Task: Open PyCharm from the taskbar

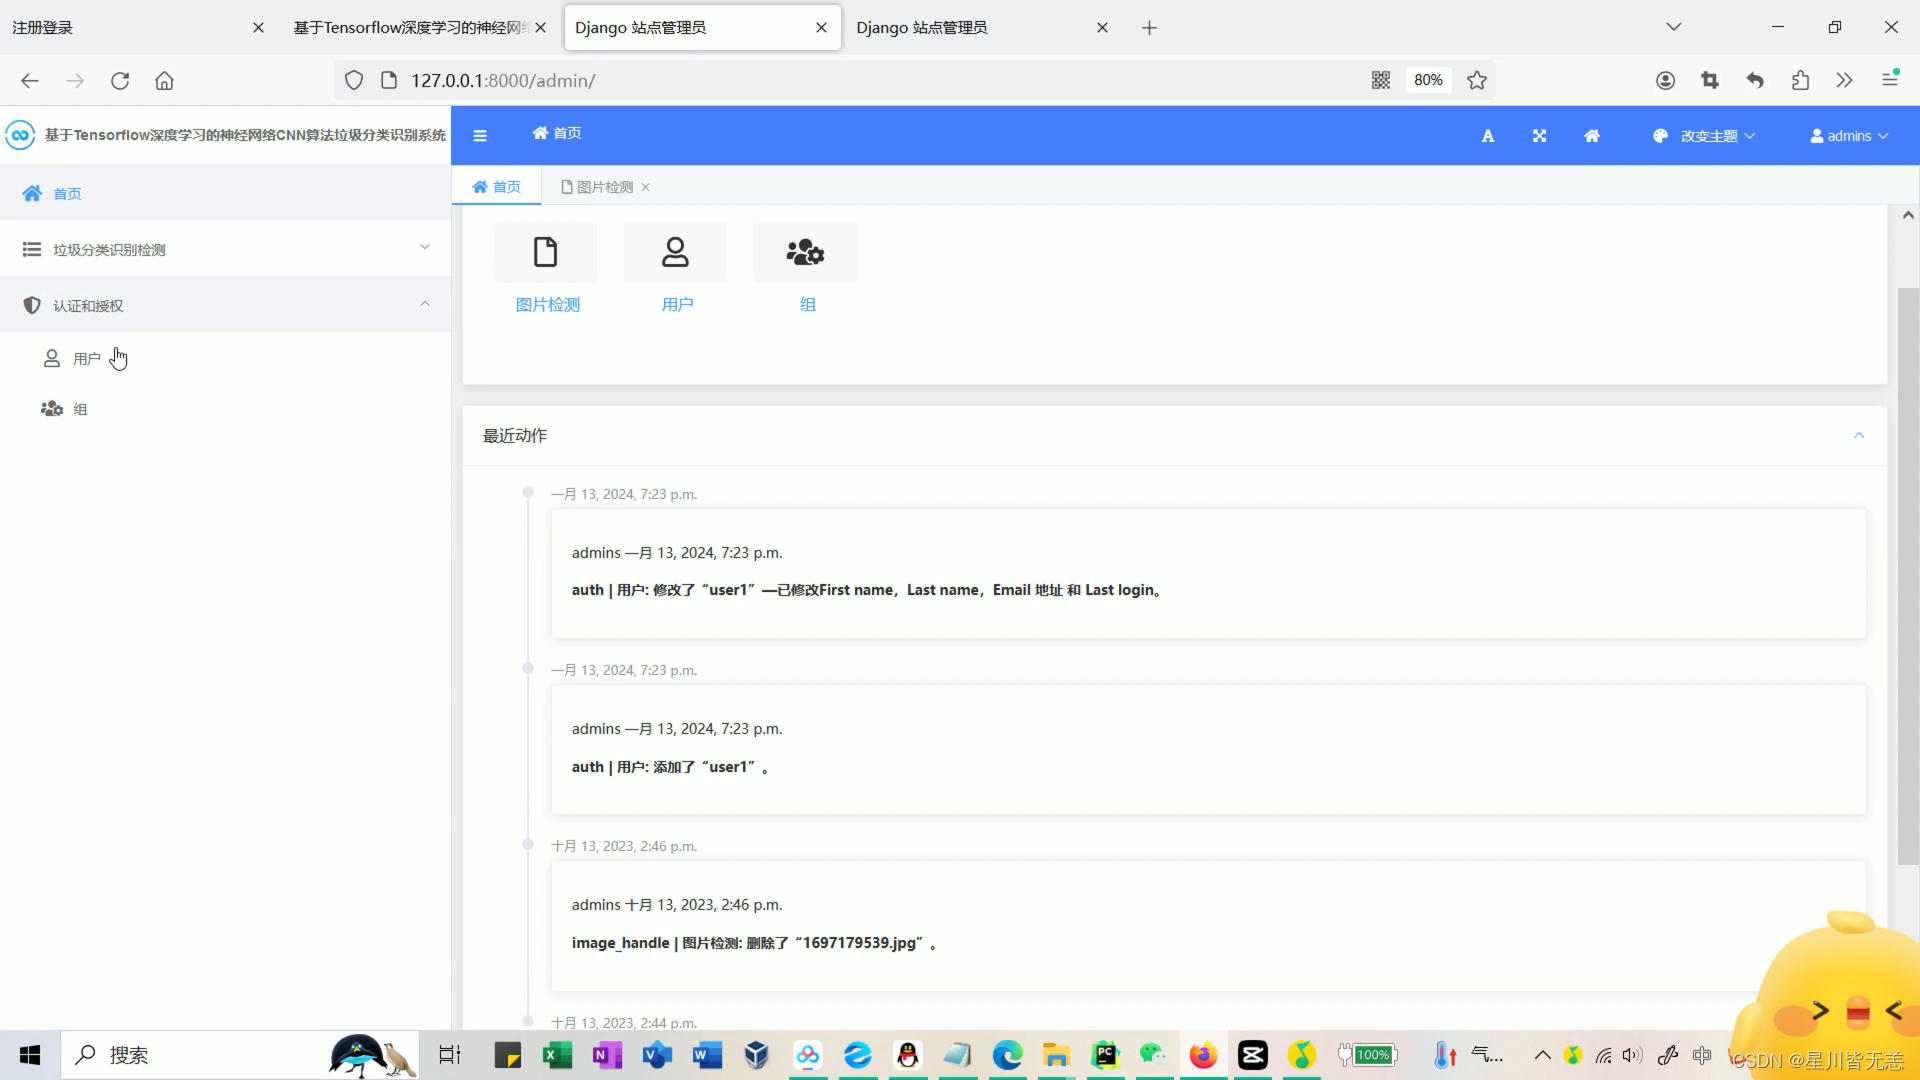Action: (x=1105, y=1055)
